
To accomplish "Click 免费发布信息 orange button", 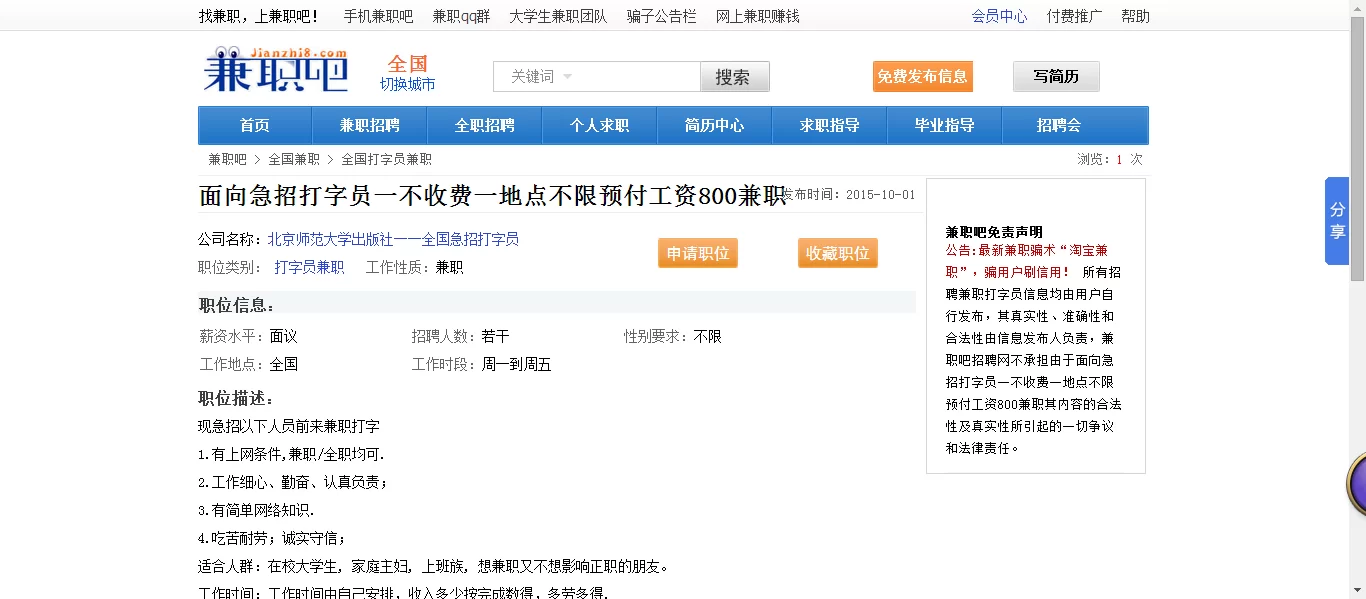I will tap(922, 77).
